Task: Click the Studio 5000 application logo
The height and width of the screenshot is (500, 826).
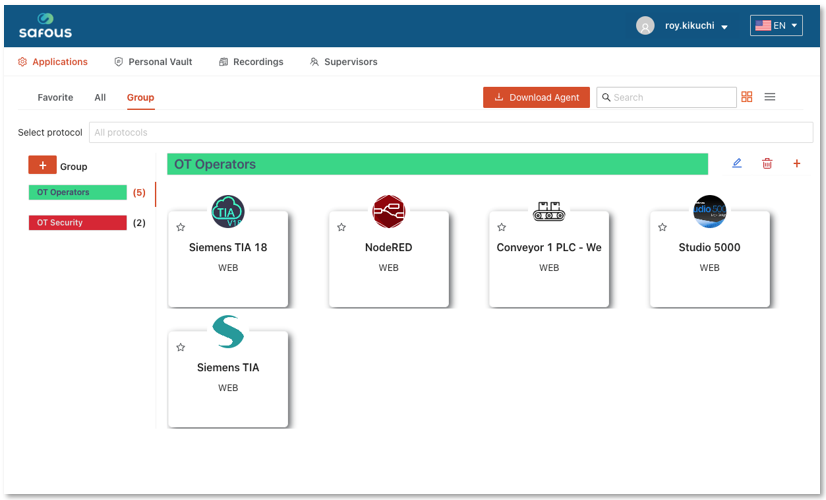Action: coord(710,211)
